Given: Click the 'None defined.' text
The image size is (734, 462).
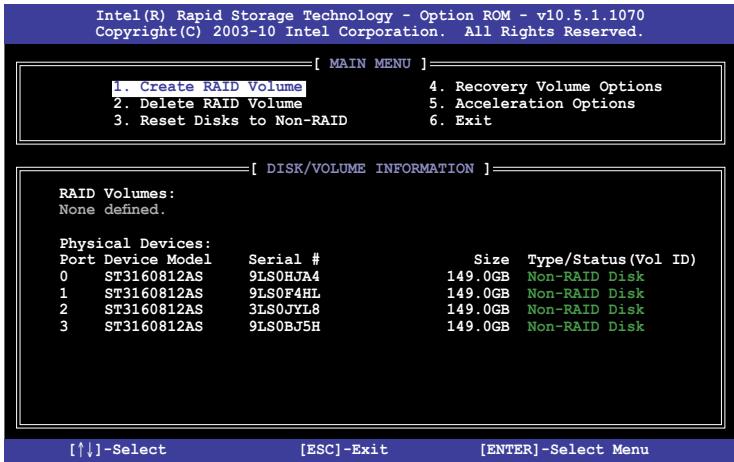Looking at the screenshot, I should click(x=112, y=210).
